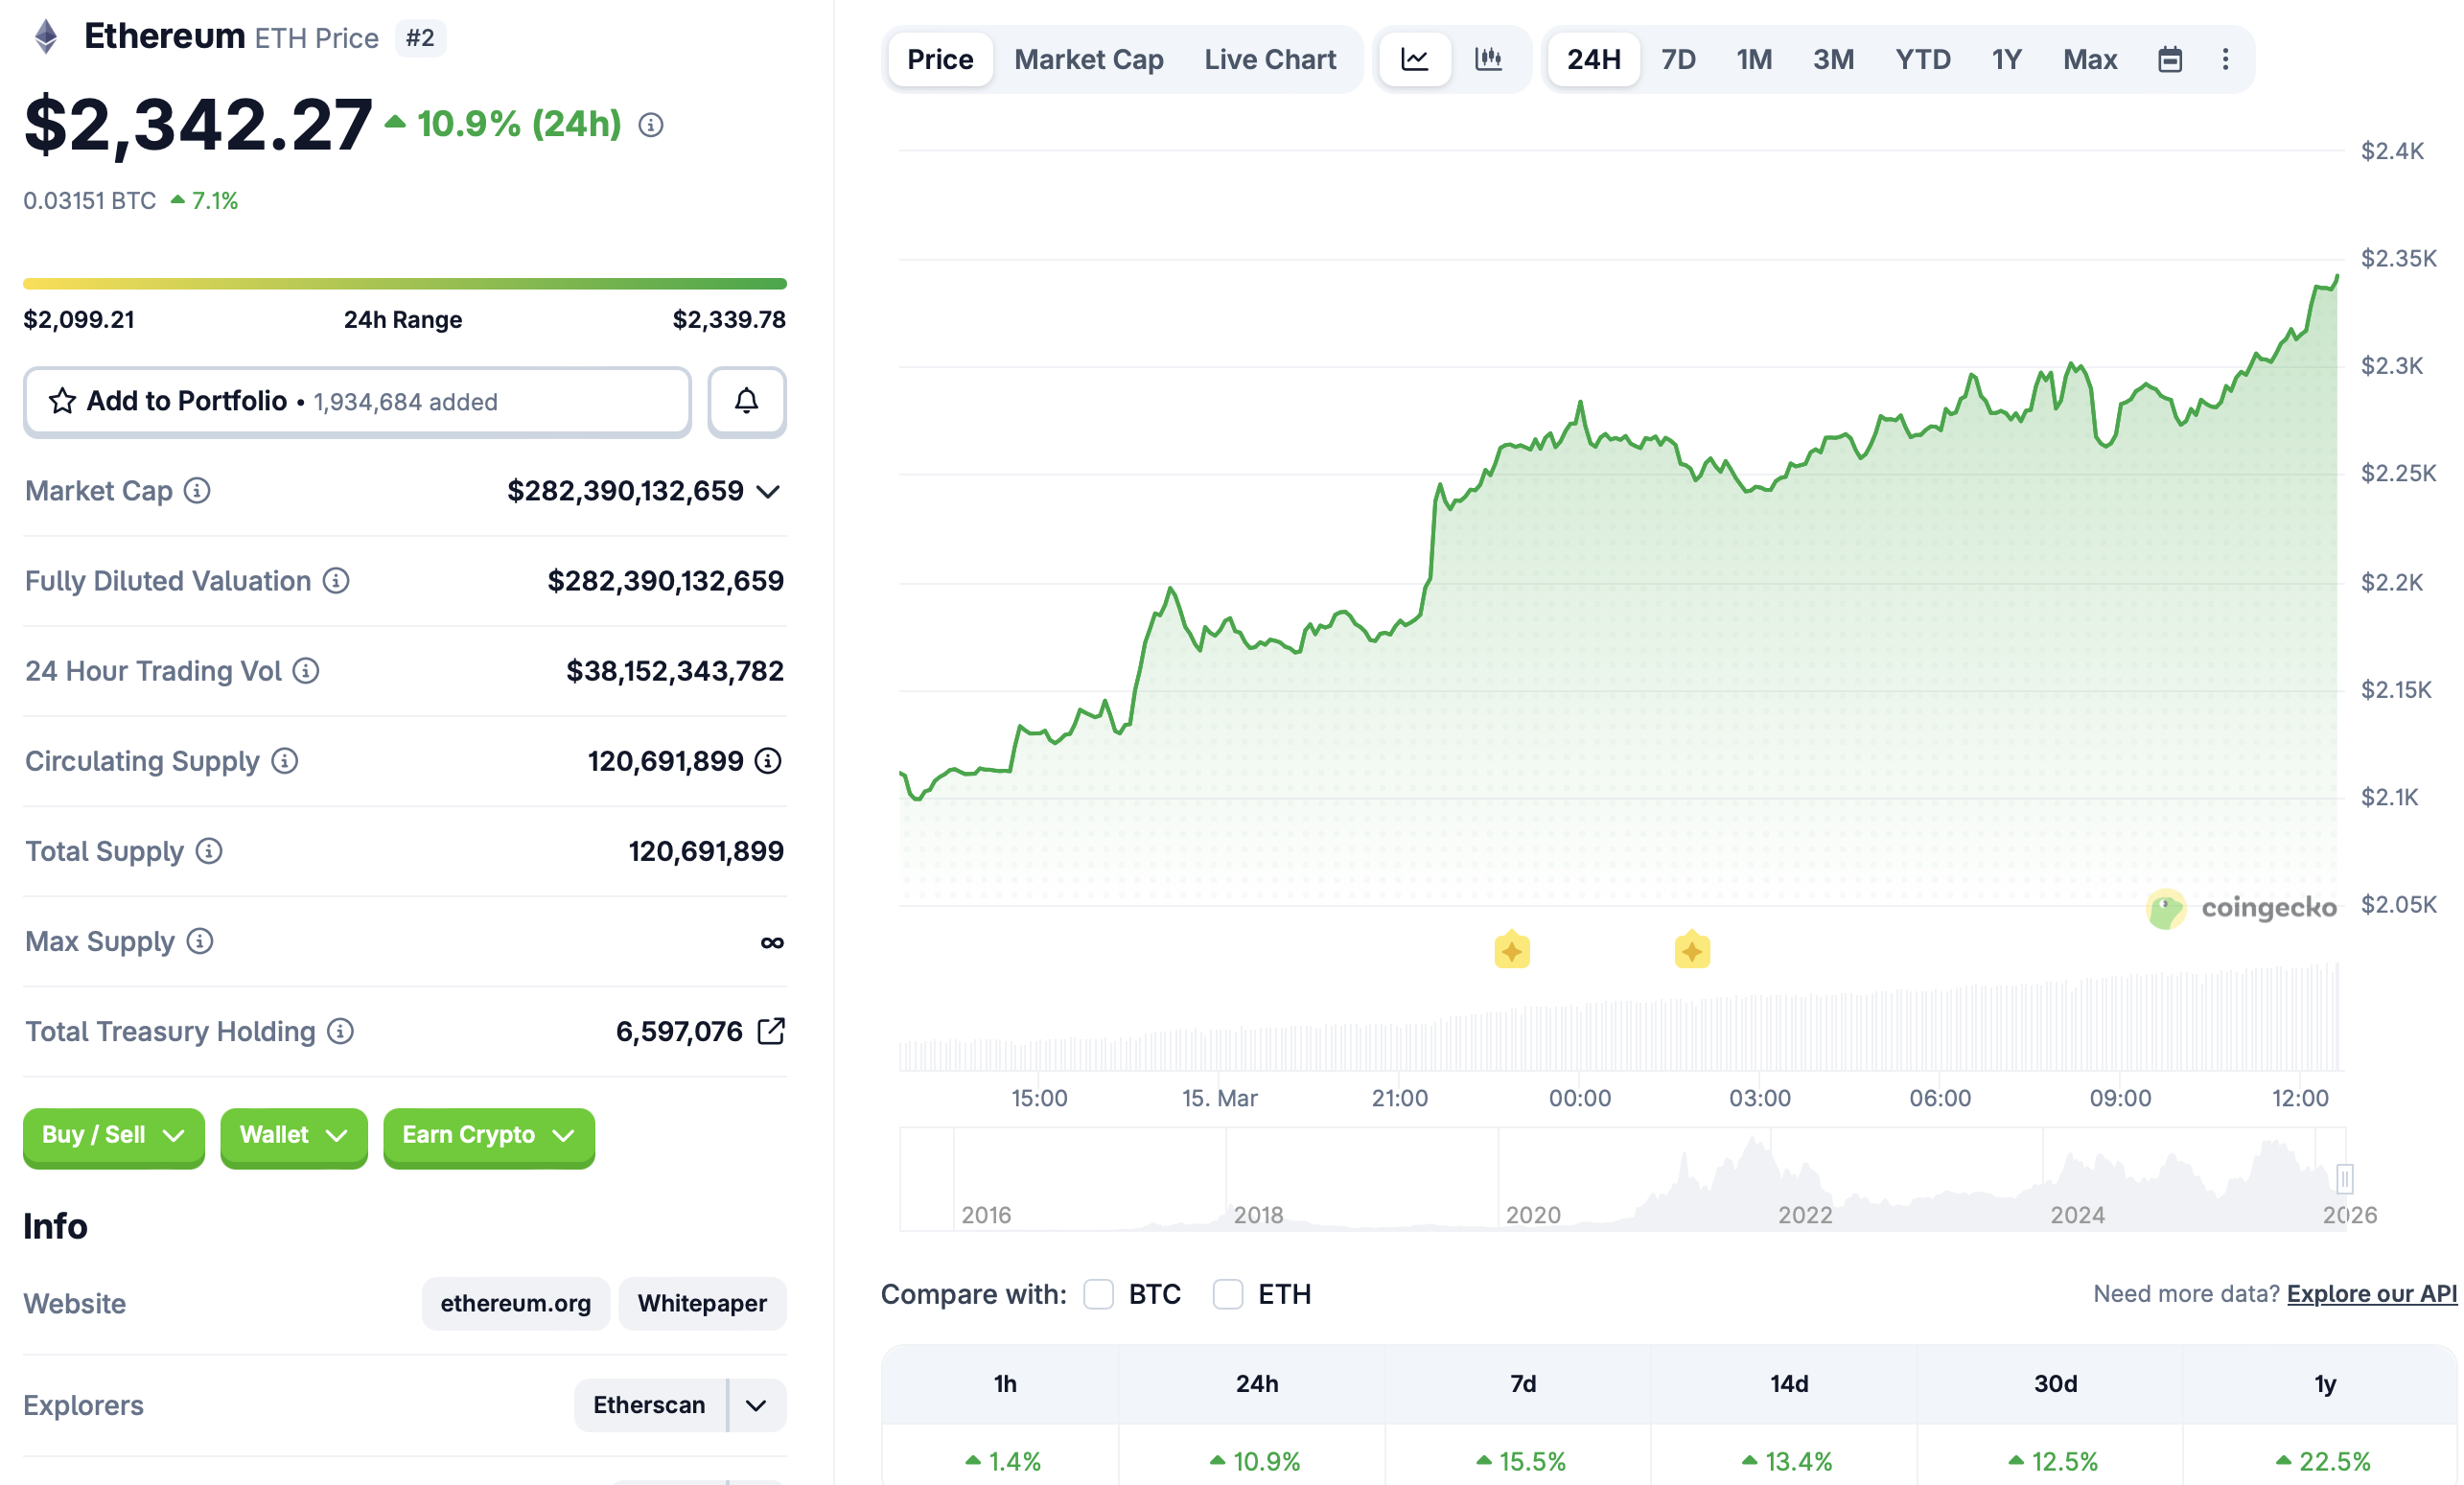Open the Explore our API link
The image size is (2464, 1485).
(2371, 1294)
